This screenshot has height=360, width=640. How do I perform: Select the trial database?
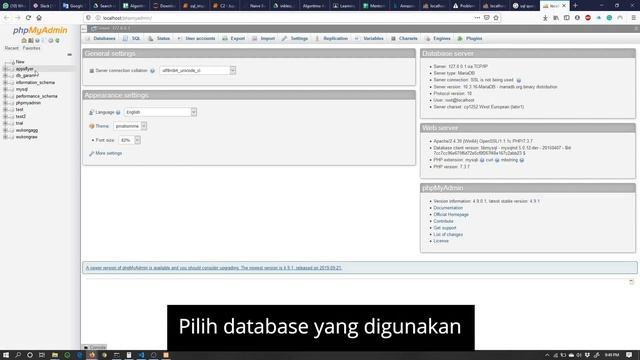pos(19,123)
